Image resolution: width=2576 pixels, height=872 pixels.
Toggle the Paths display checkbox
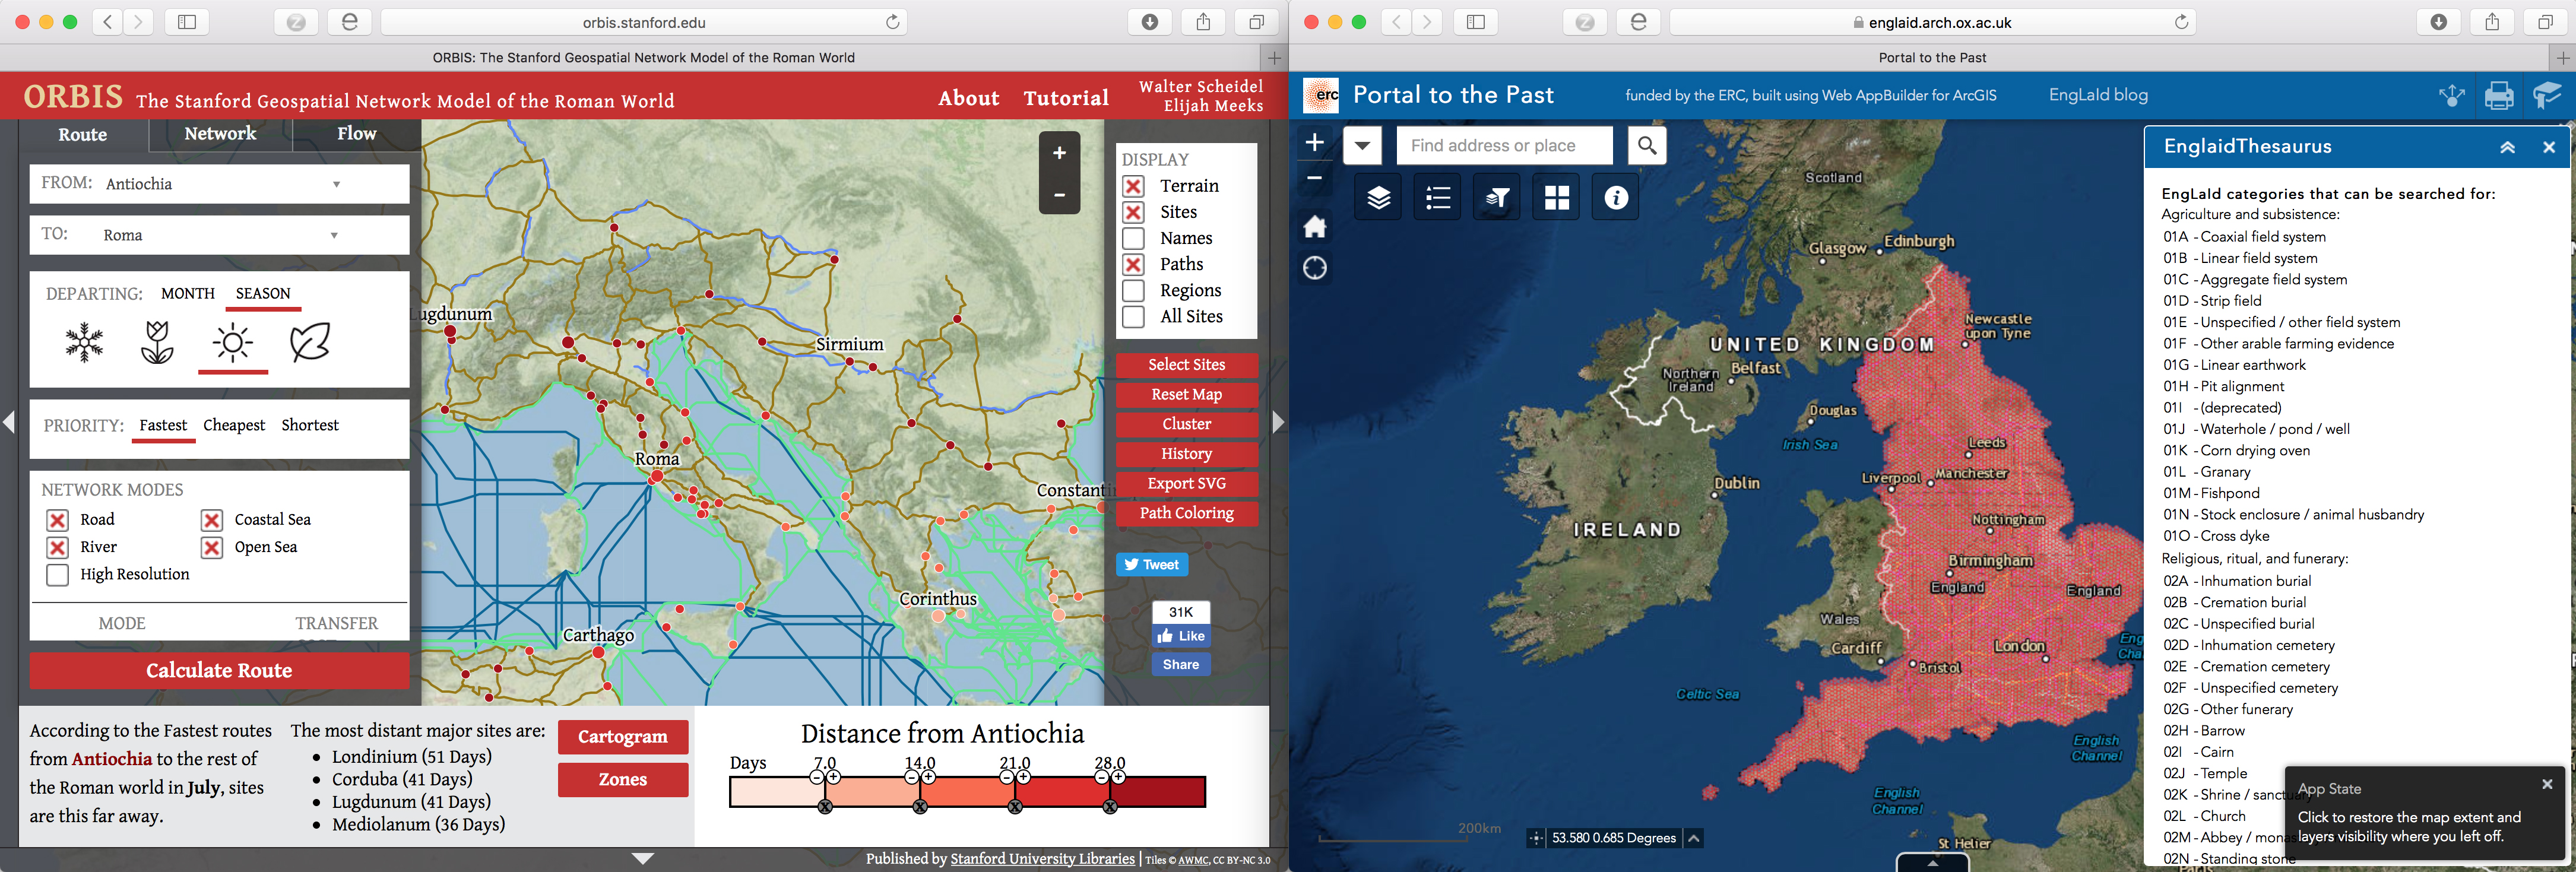point(1133,264)
